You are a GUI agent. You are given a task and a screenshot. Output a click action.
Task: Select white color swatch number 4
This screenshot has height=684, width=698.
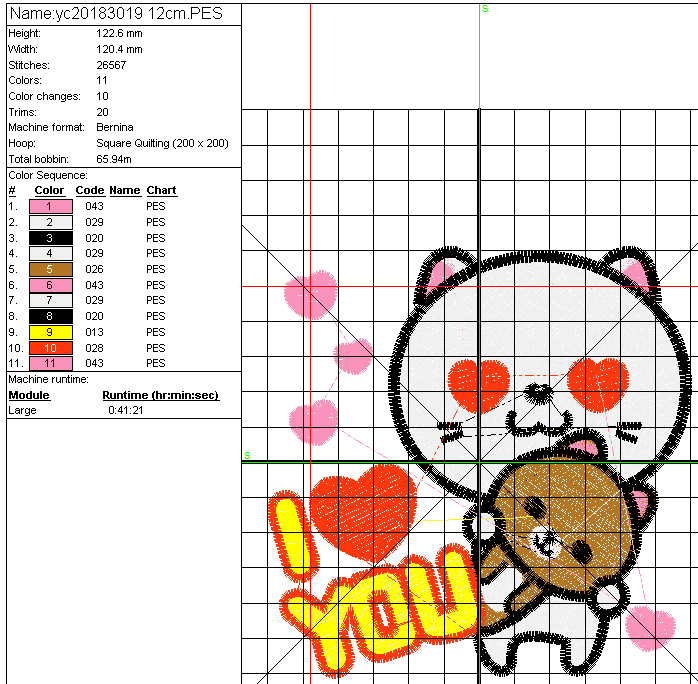51,253
